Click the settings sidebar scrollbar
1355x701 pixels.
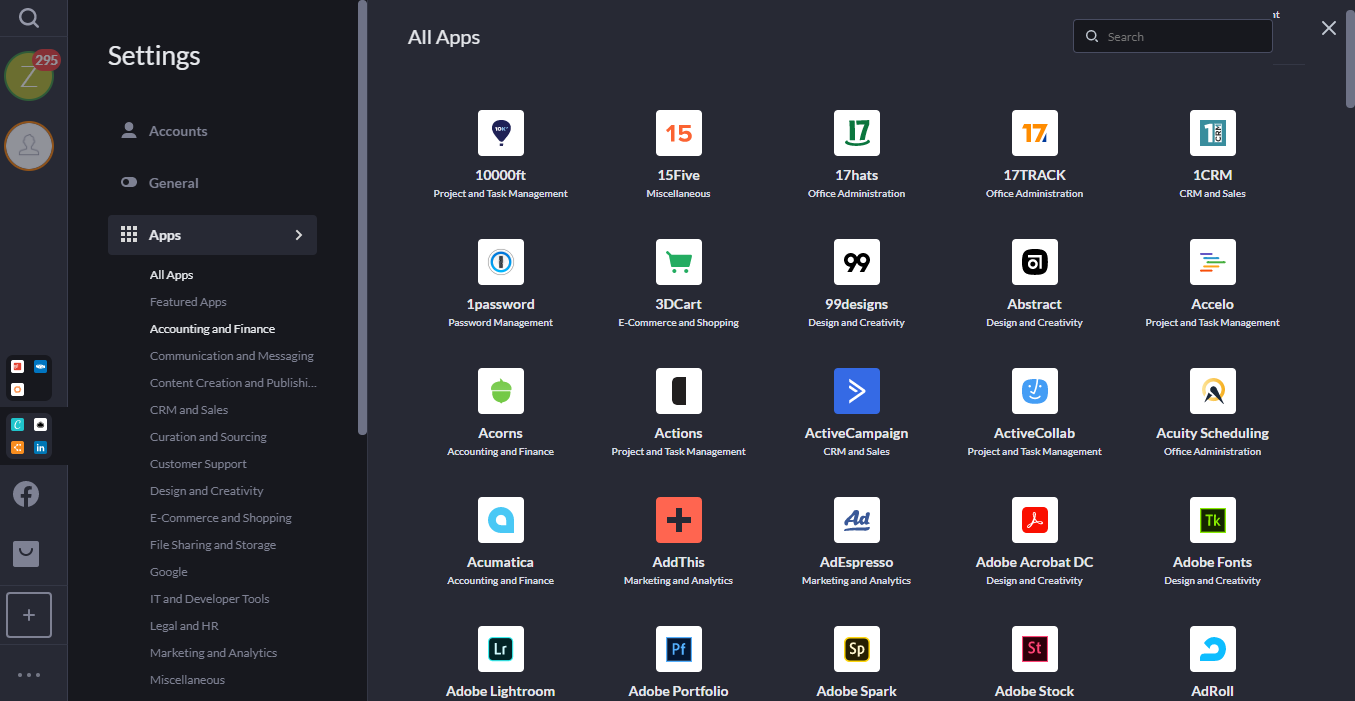pyautogui.click(x=362, y=218)
